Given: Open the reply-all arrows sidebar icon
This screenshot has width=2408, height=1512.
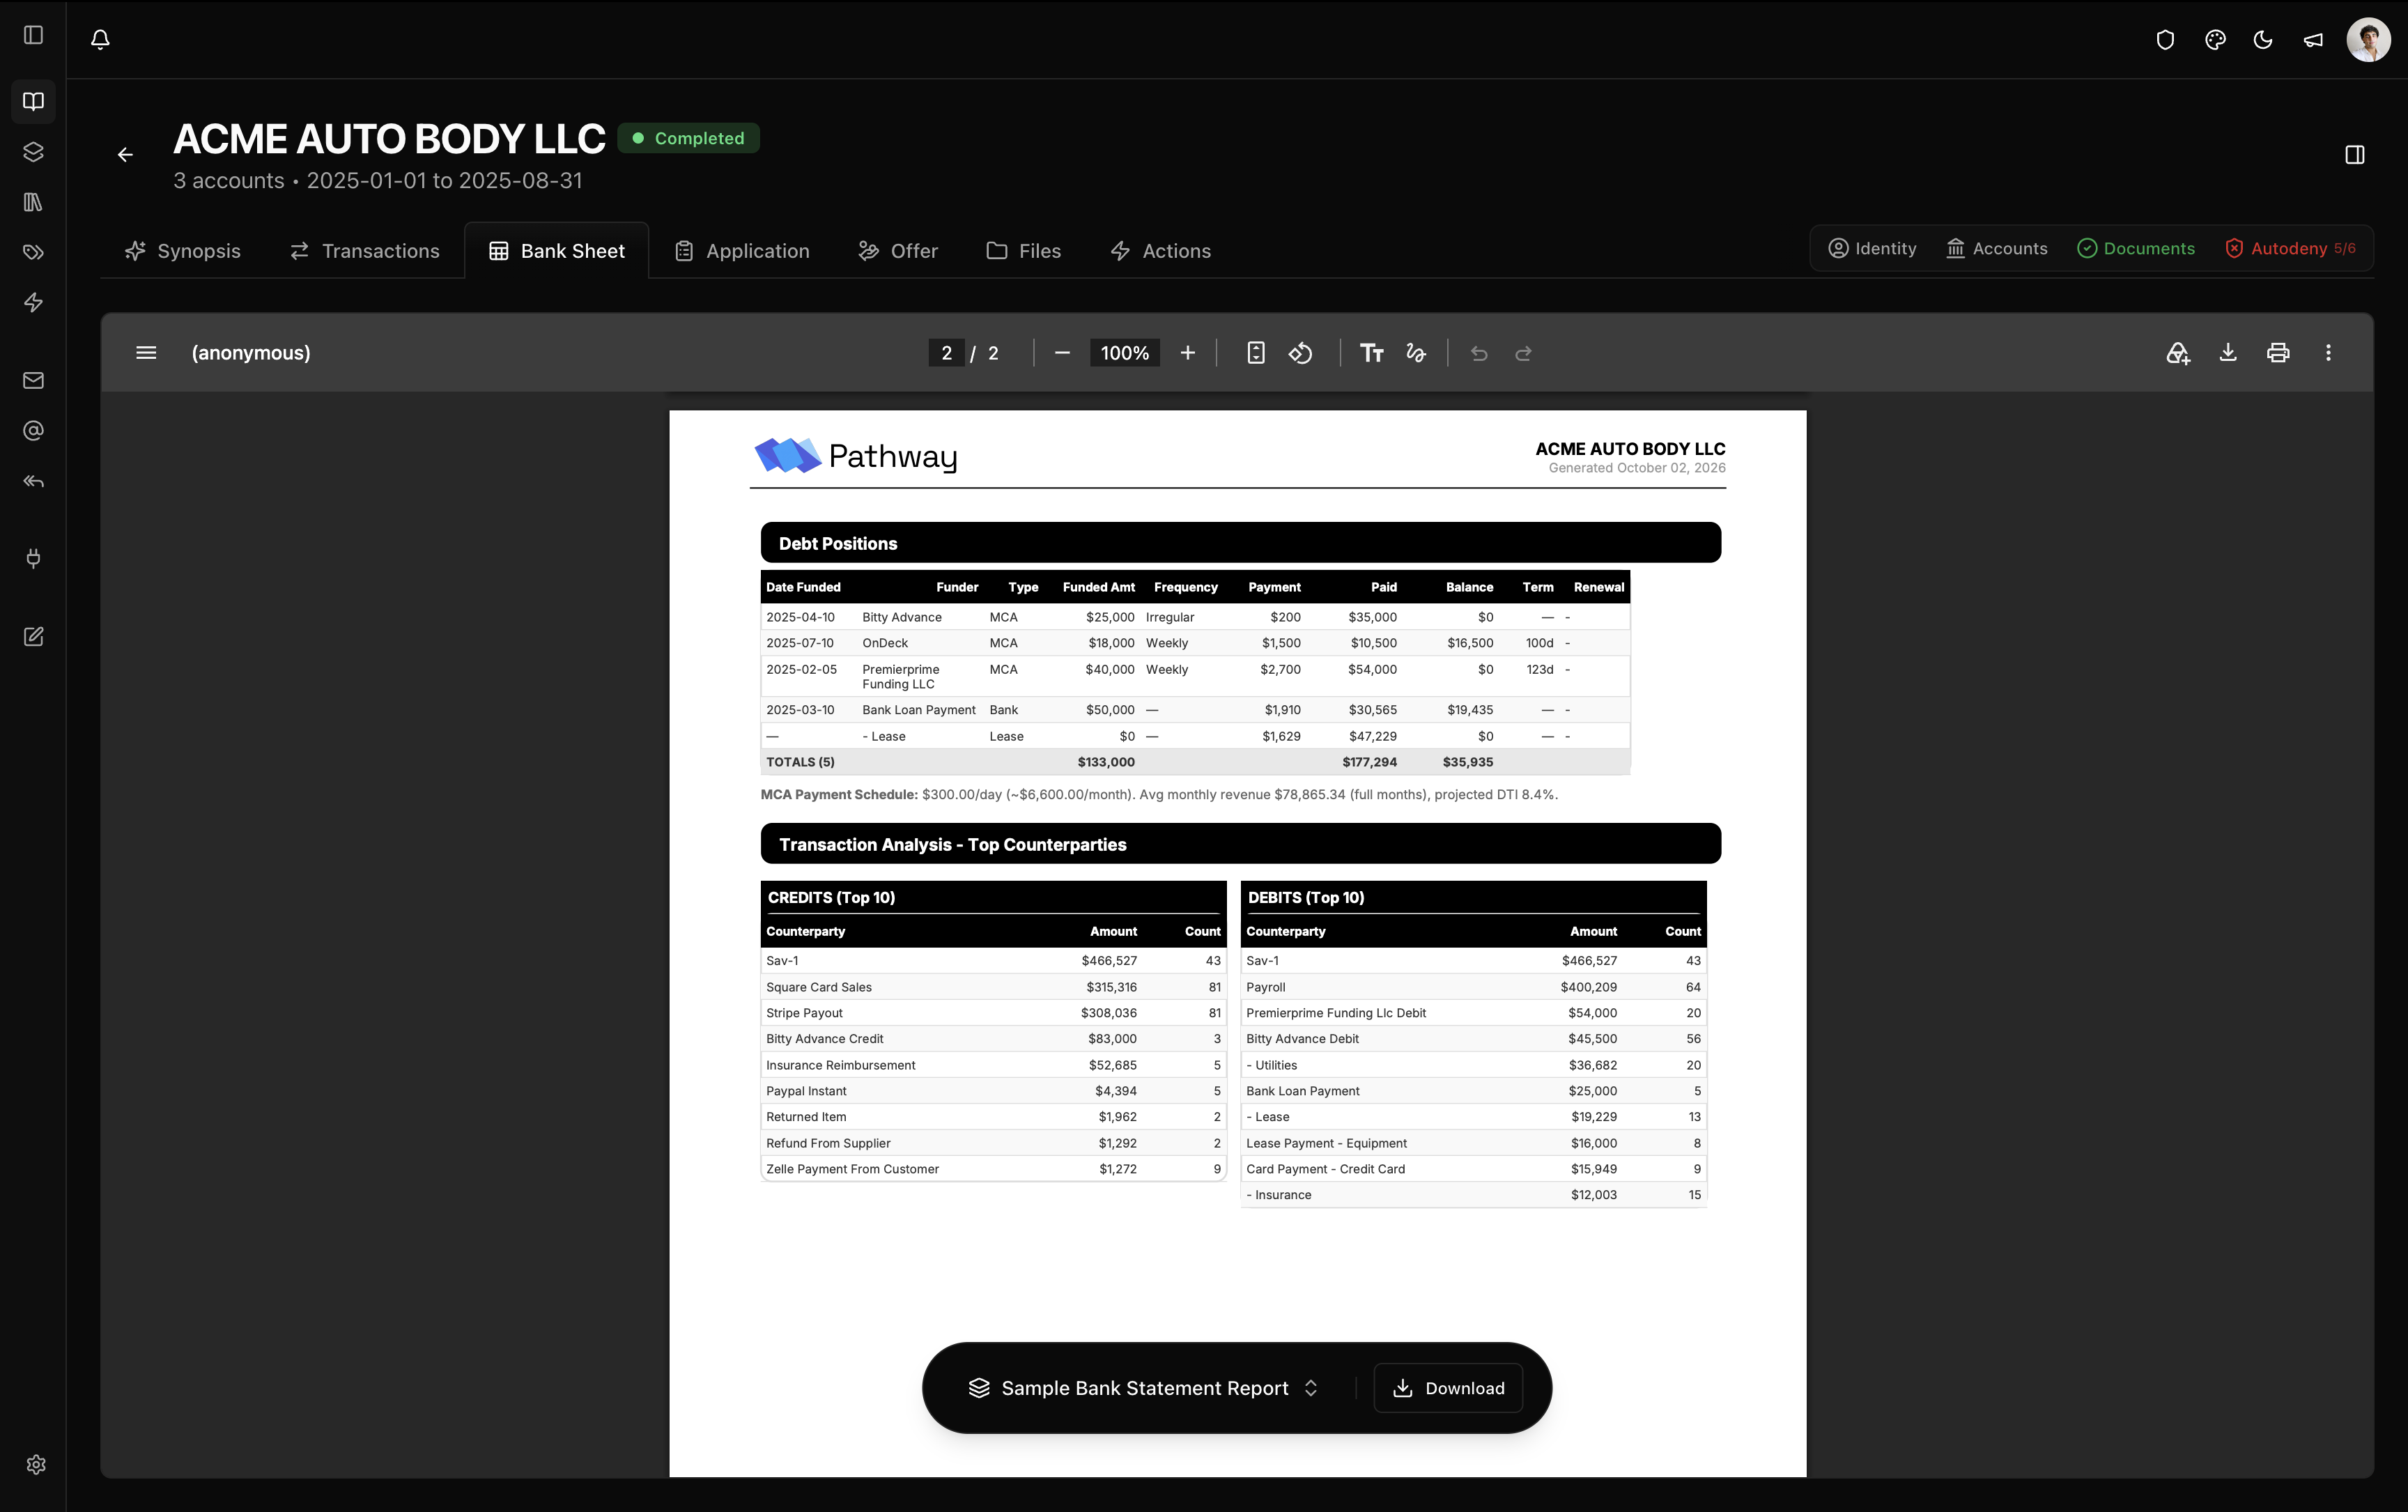Looking at the screenshot, I should tap(33, 481).
